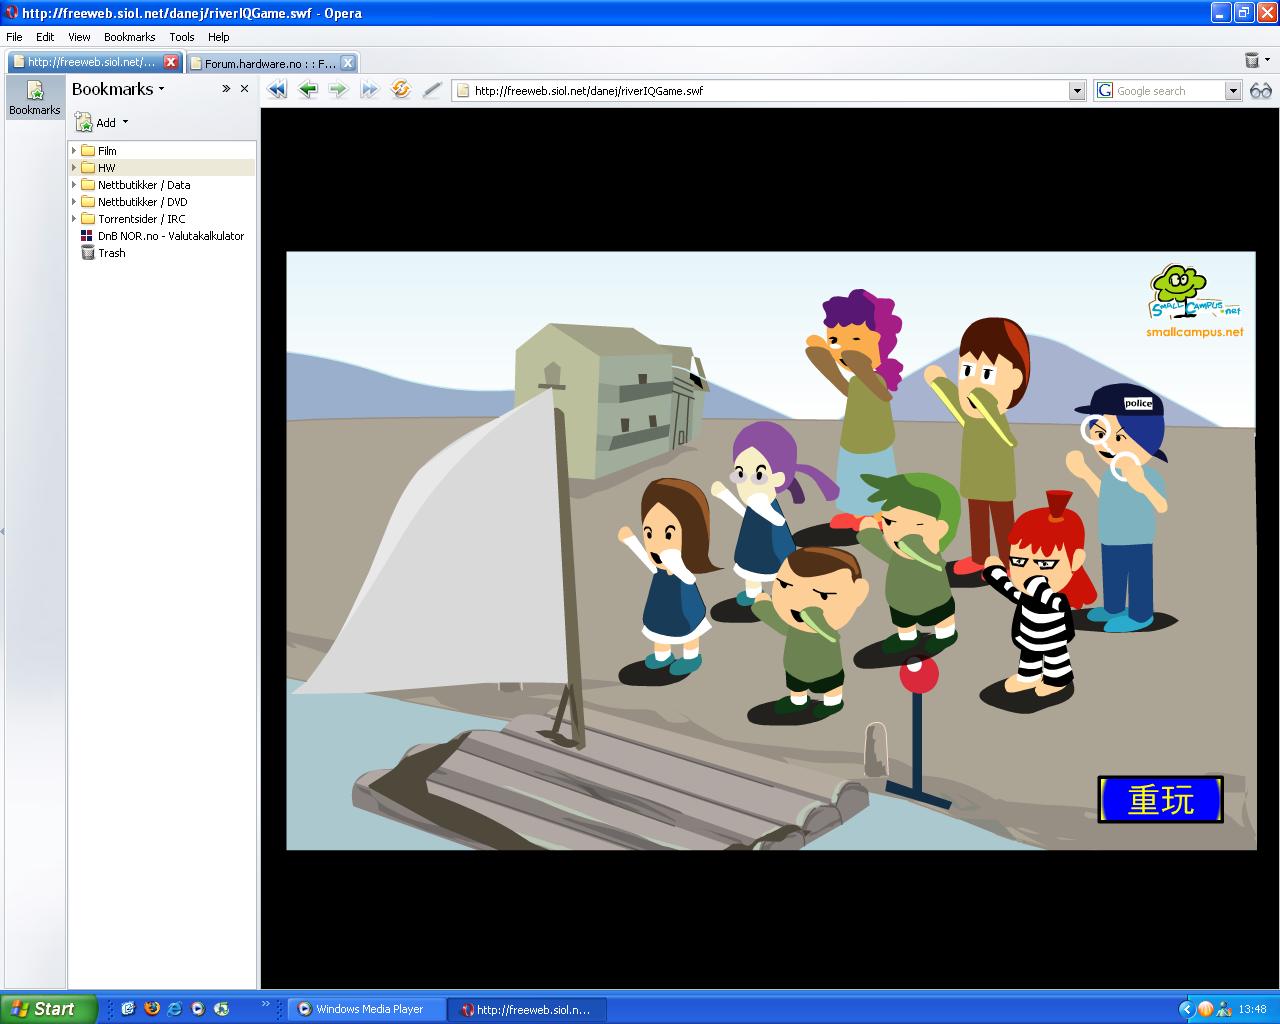The height and width of the screenshot is (1024, 1280).
Task: Click the double chevron in the Bookmarks header
Action: pyautogui.click(x=226, y=89)
